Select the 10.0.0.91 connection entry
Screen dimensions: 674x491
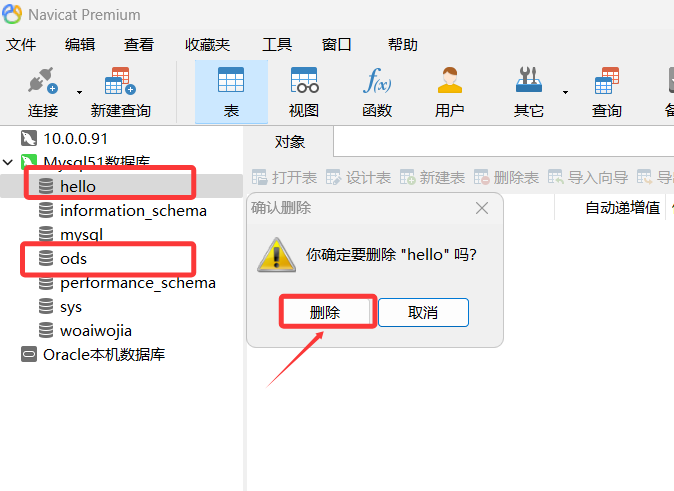[x=64, y=138]
